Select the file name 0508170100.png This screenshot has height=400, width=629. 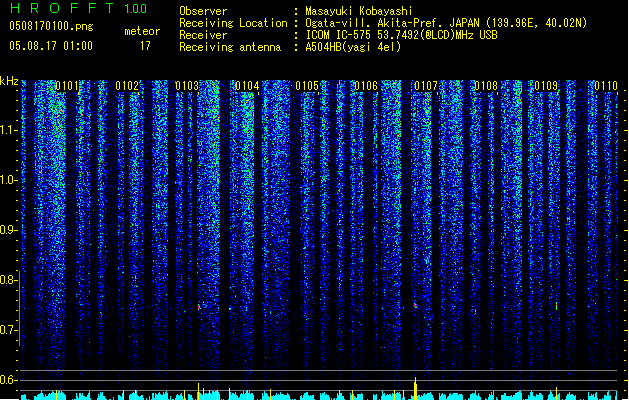[51, 26]
